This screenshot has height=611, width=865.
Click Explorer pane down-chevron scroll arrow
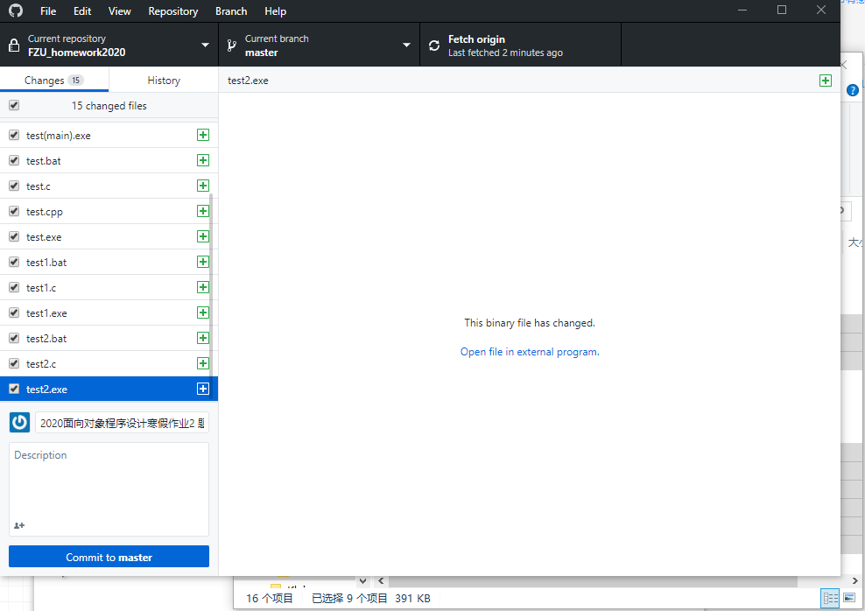pyautogui.click(x=362, y=581)
